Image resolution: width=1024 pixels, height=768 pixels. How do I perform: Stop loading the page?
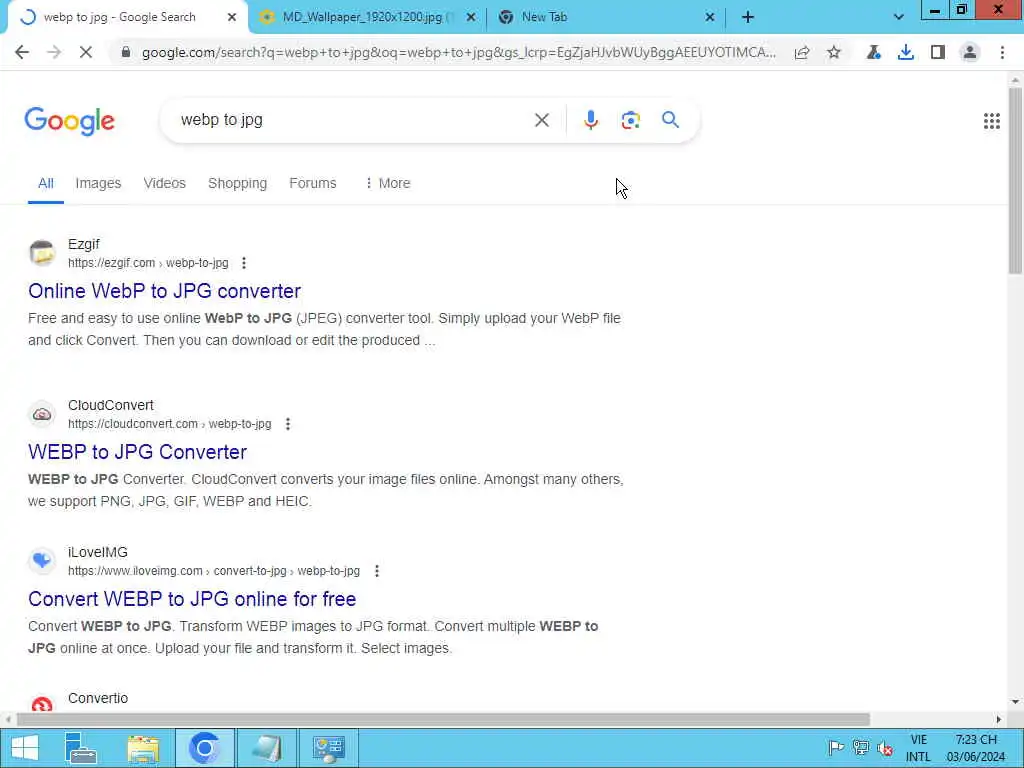pyautogui.click(x=86, y=52)
